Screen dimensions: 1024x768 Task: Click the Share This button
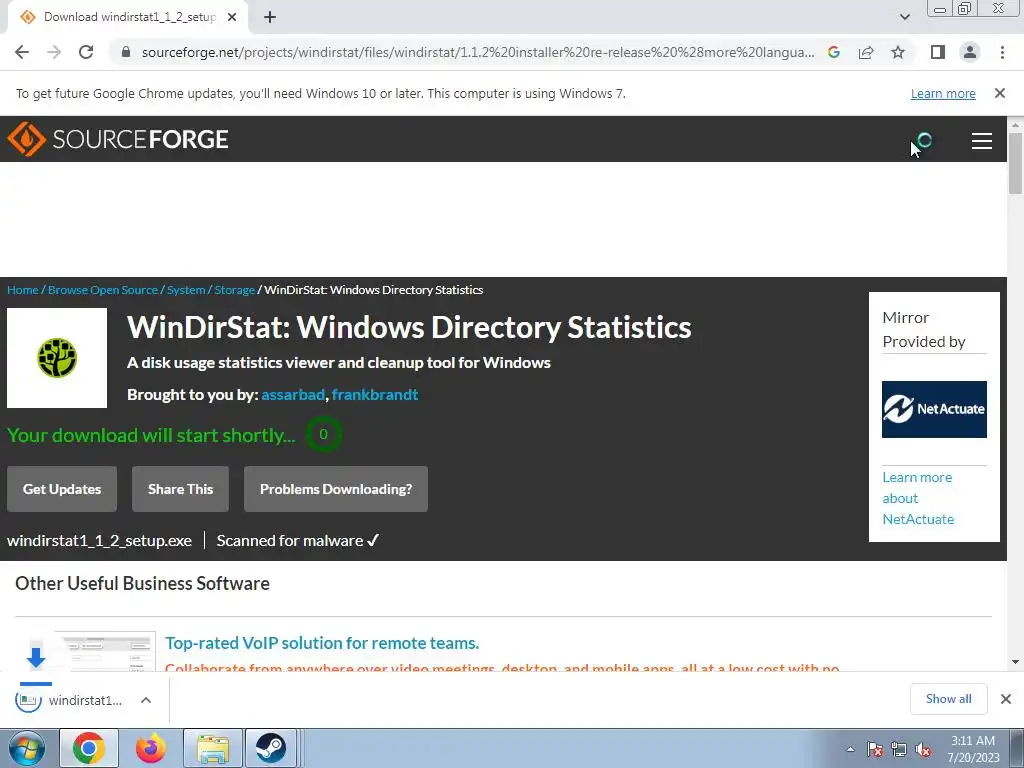pos(180,489)
